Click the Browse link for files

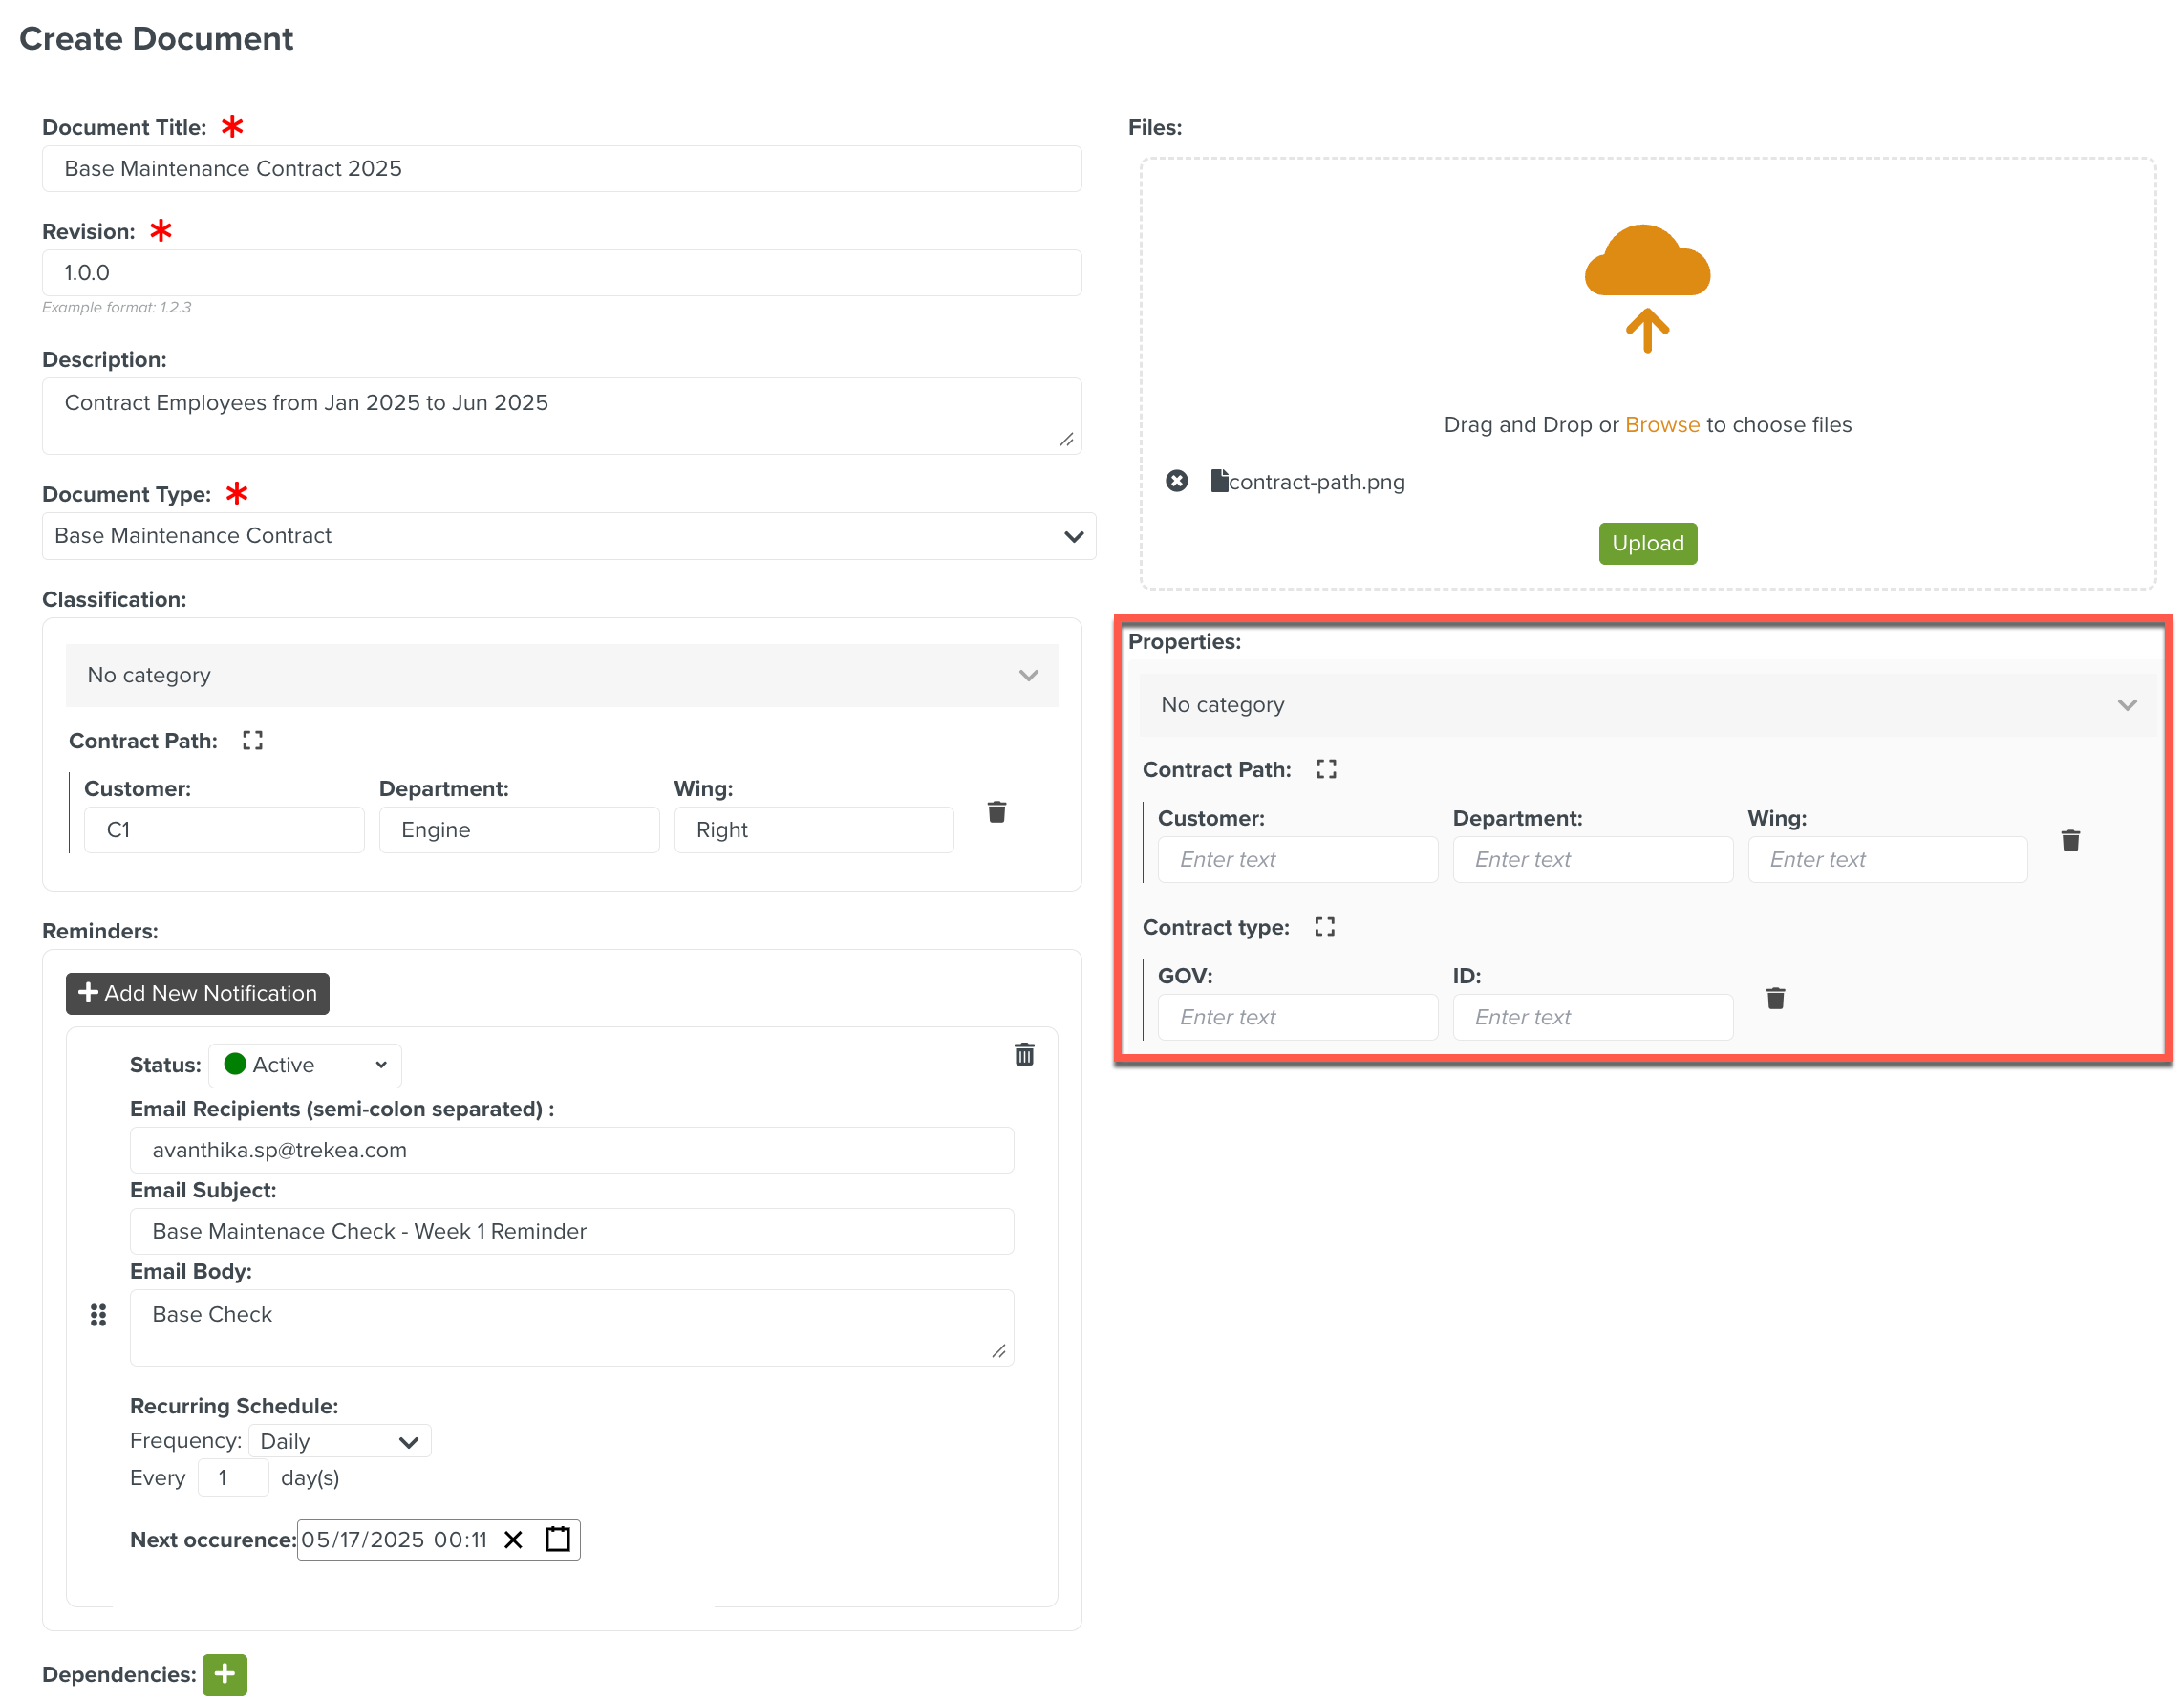pos(1661,424)
